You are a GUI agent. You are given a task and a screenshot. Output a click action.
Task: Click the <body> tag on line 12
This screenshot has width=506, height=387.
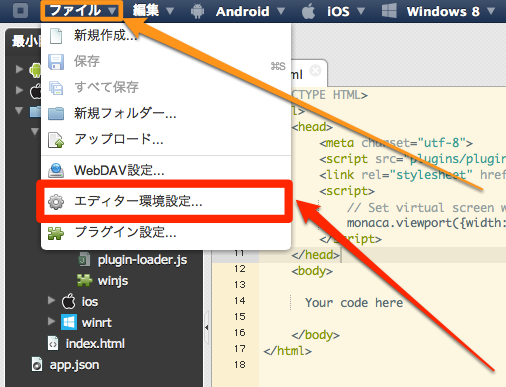(312, 271)
